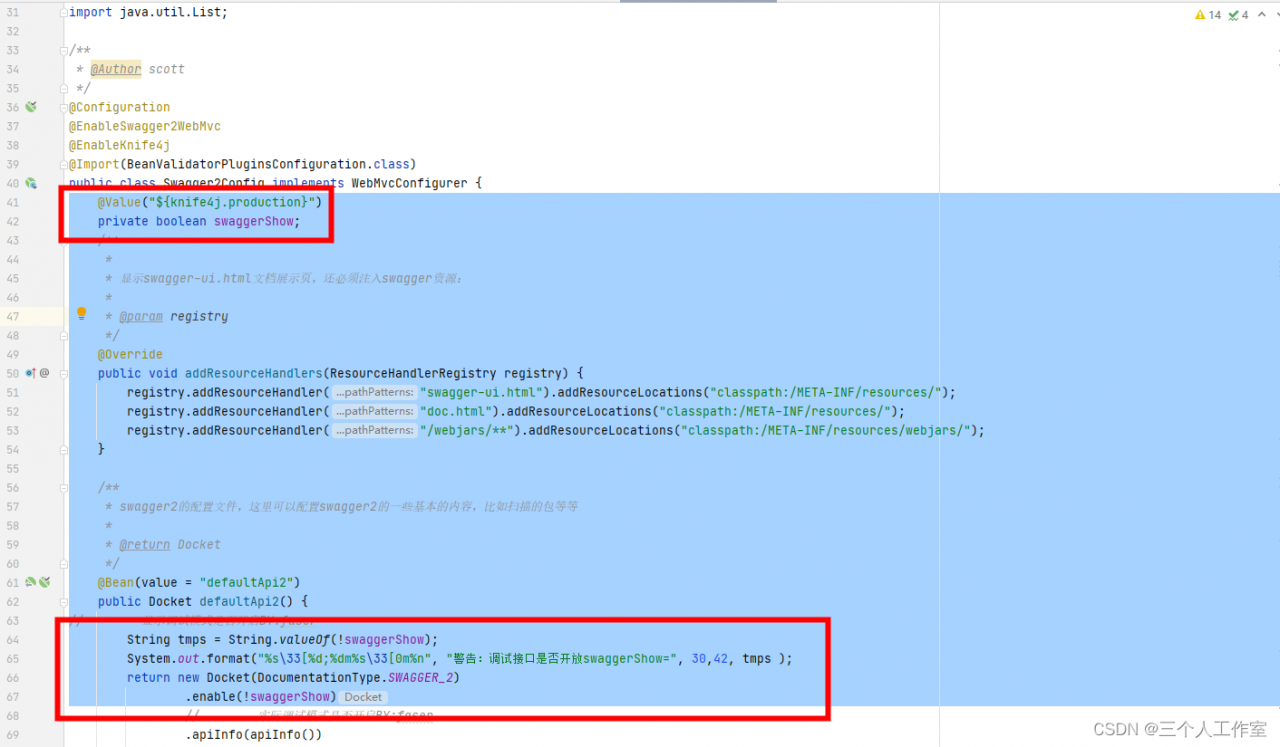Collapse the class annotations fold at line 36
Screen dimensions: 1280x747
coord(65,107)
